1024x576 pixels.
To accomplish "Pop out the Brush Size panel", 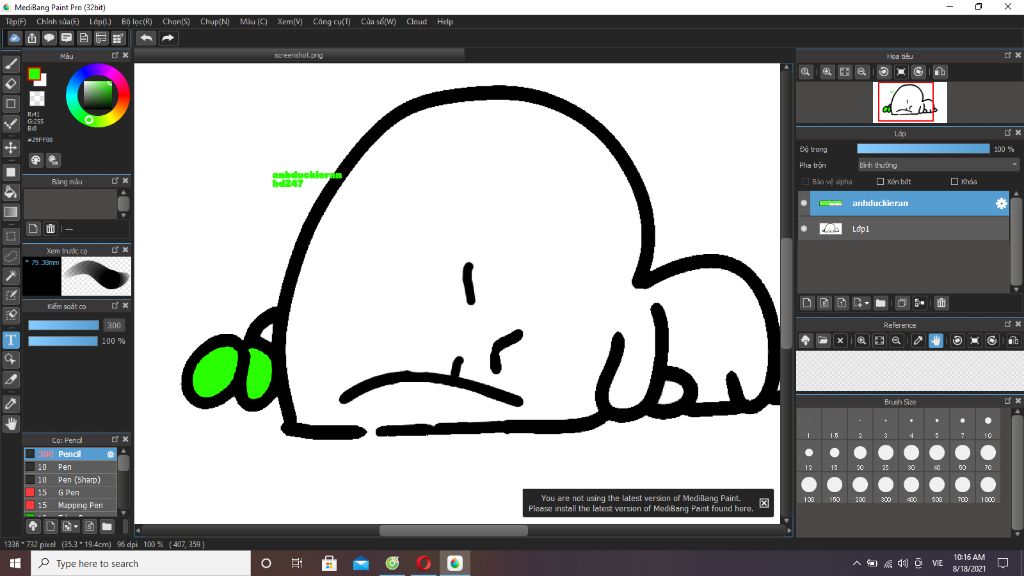I will [x=1008, y=401].
